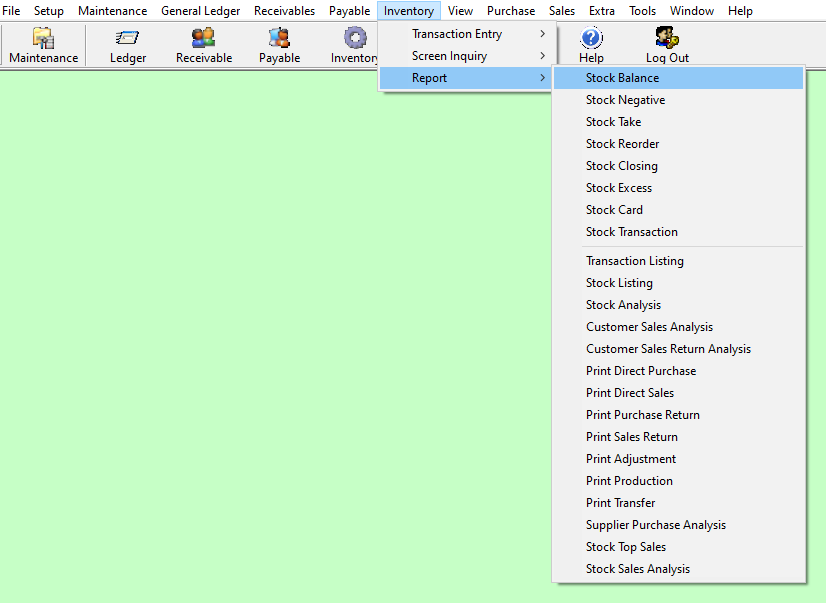
Task: Choose the Stock Take report
Action: pyautogui.click(x=678, y=122)
